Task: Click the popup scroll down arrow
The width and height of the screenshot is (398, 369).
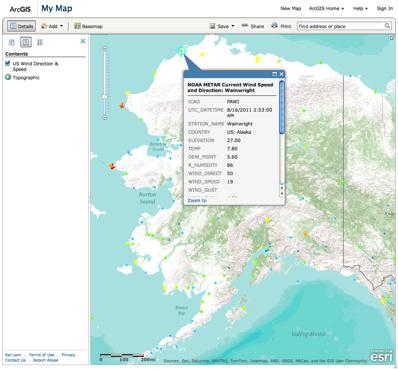Action: tap(282, 194)
